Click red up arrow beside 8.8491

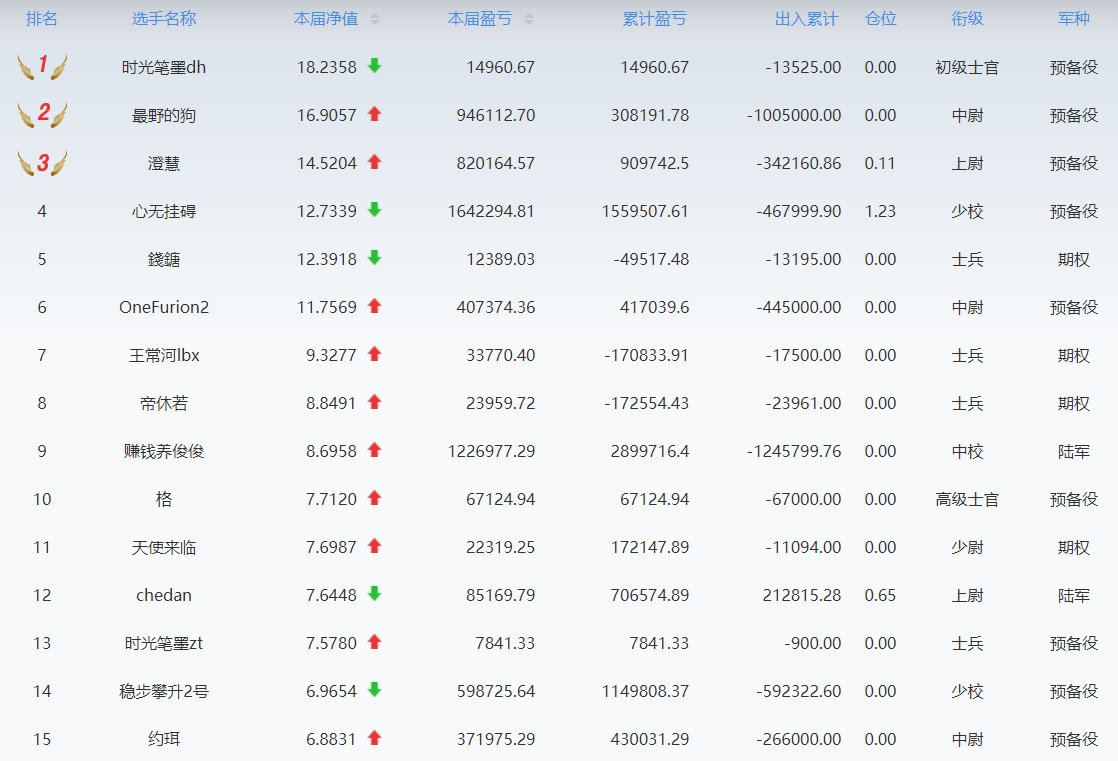tap(374, 402)
